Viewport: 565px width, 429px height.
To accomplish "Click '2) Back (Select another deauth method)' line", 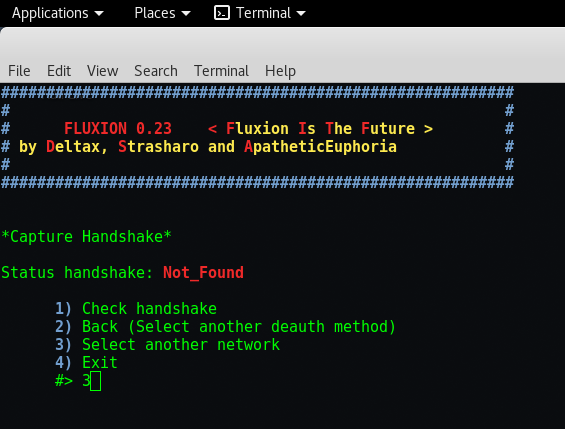I will point(226,327).
